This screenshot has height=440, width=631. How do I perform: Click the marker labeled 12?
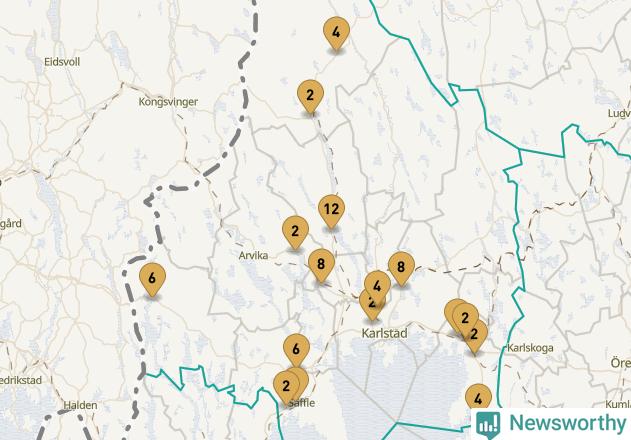331,211
